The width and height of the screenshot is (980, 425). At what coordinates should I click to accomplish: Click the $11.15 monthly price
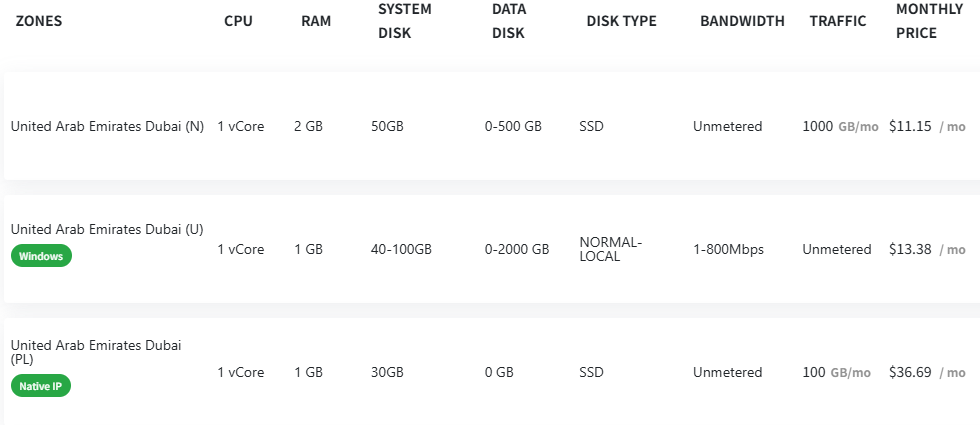910,127
